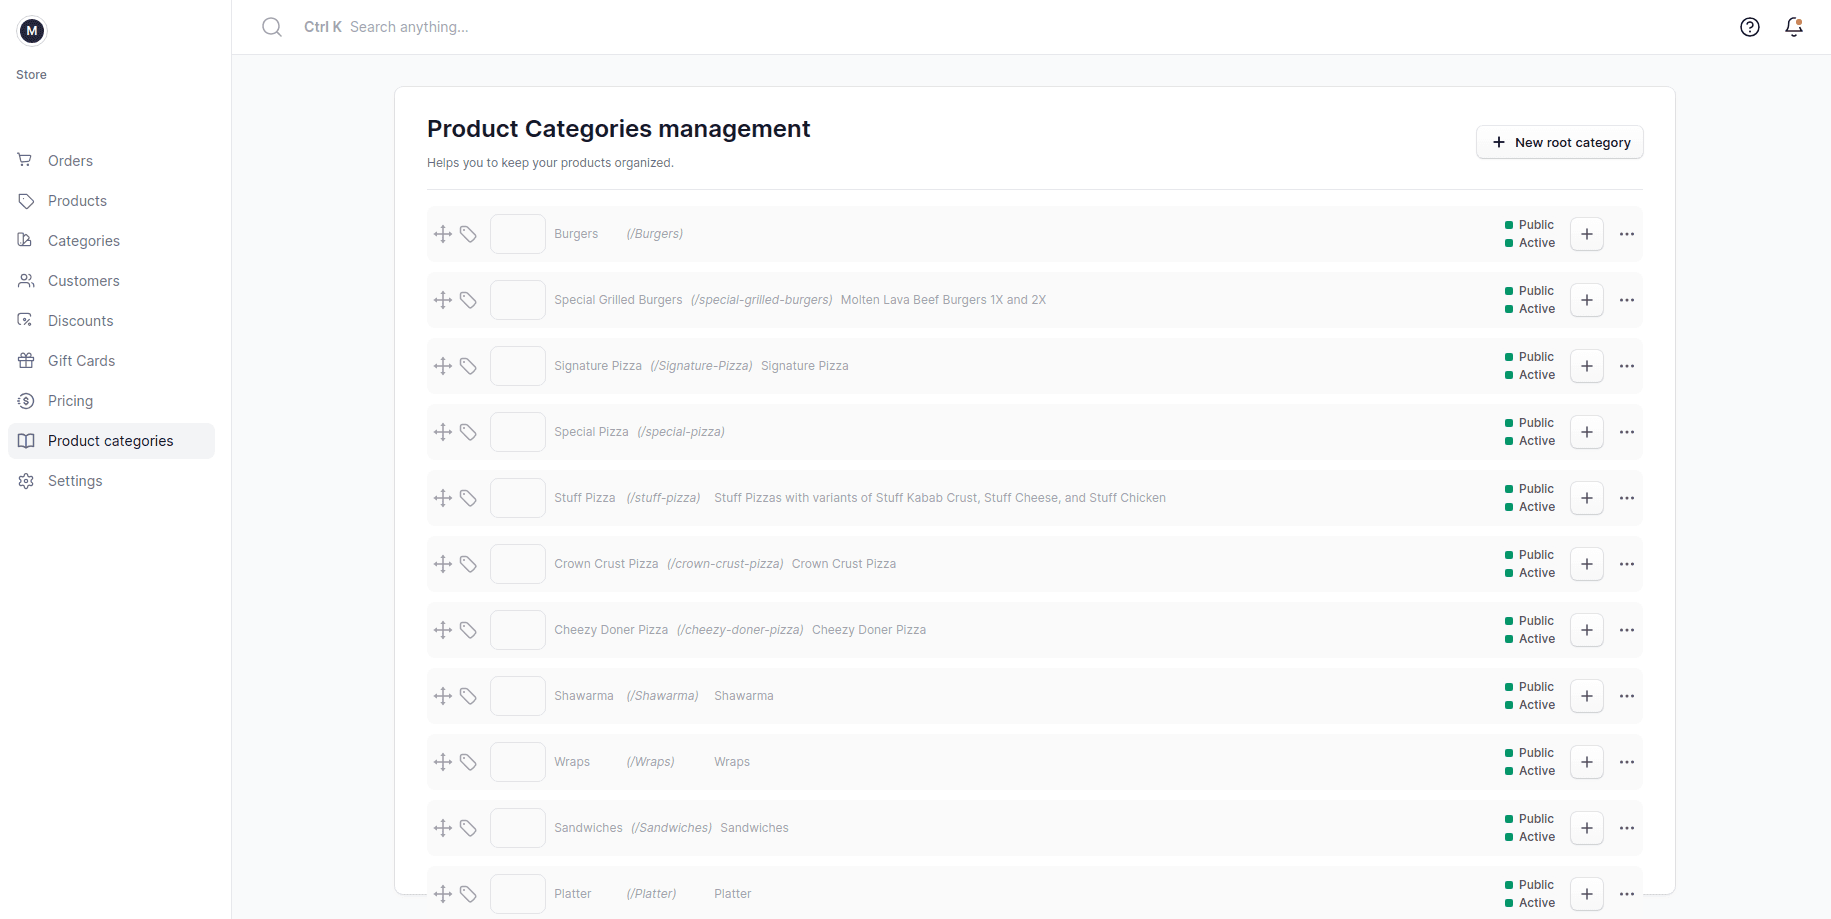Go to Orders in sidebar
This screenshot has width=1831, height=919.
pos(111,161)
